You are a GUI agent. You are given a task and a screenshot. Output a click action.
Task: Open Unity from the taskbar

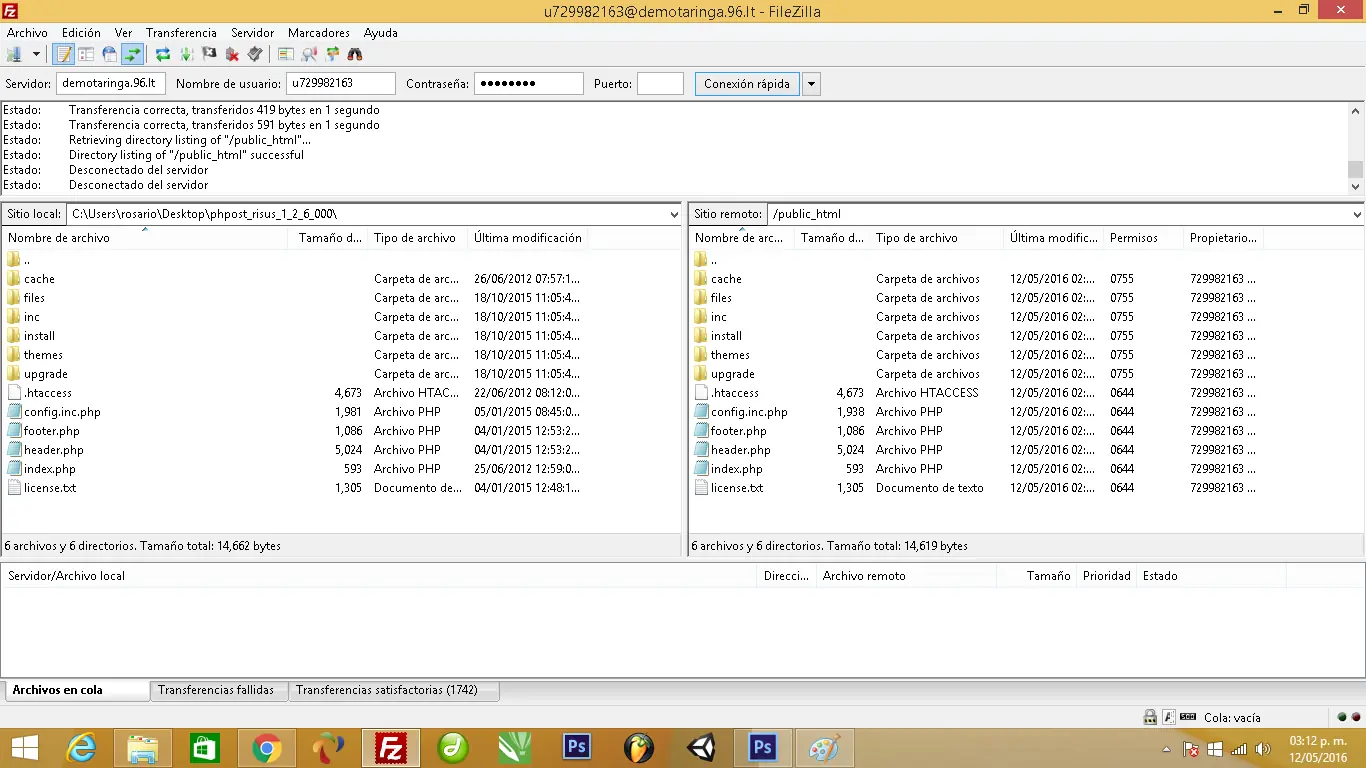pyautogui.click(x=700, y=748)
